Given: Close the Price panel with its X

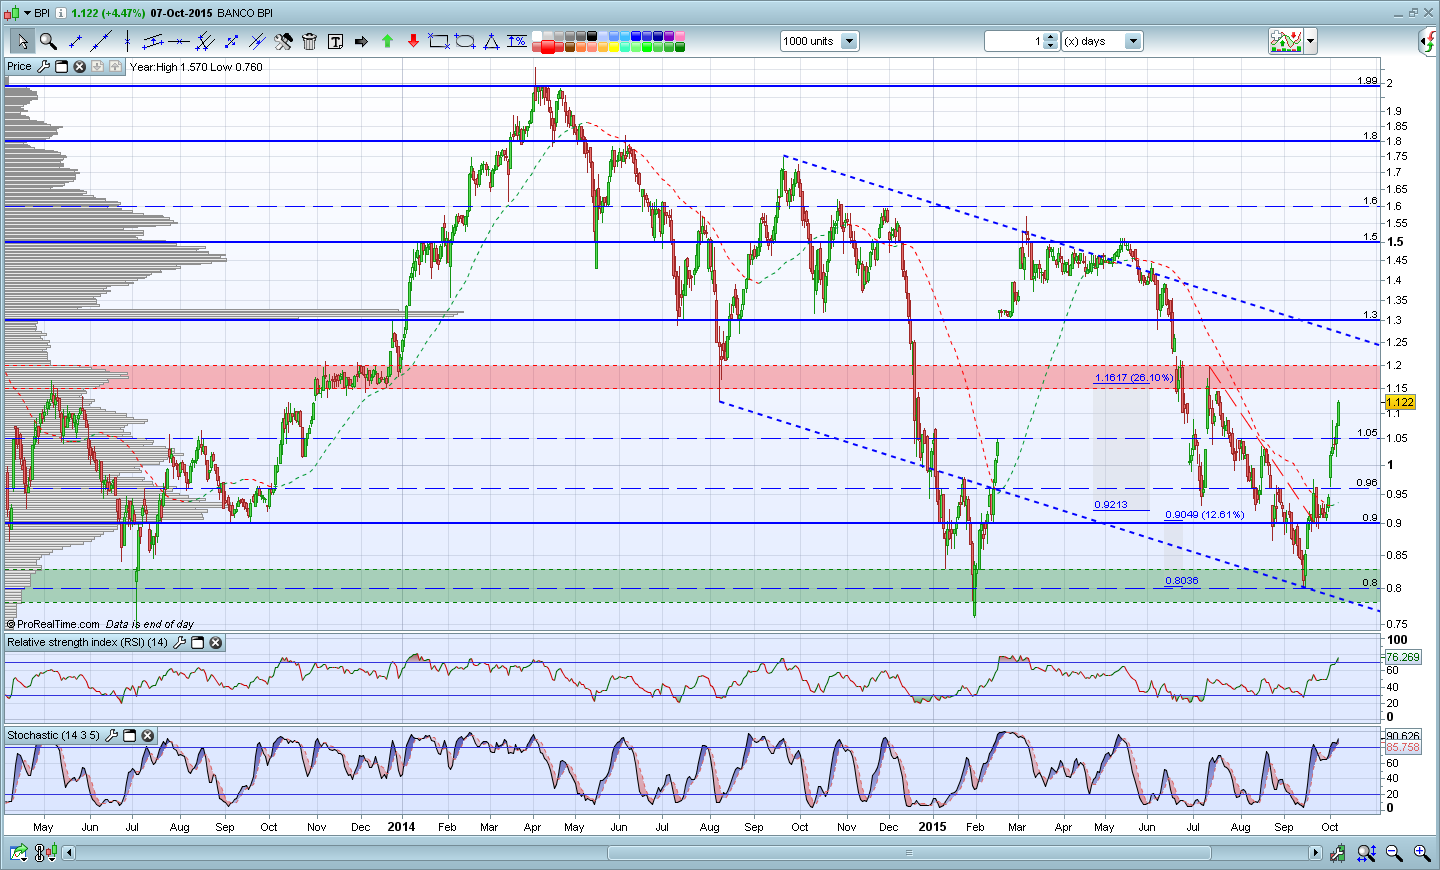Looking at the screenshot, I should tap(80, 66).
